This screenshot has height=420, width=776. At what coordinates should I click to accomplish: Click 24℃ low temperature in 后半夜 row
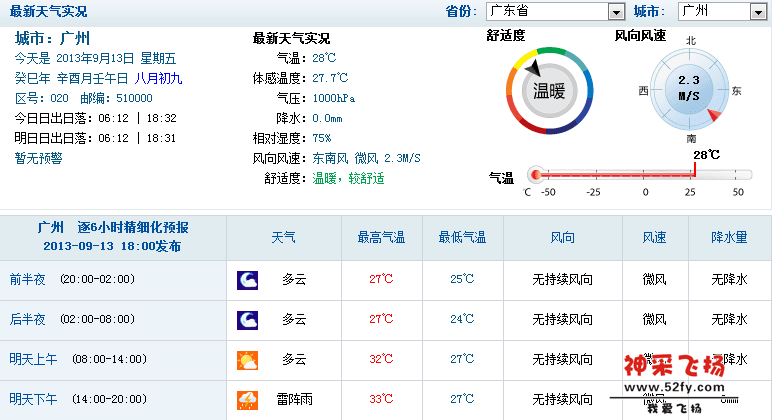pos(462,319)
